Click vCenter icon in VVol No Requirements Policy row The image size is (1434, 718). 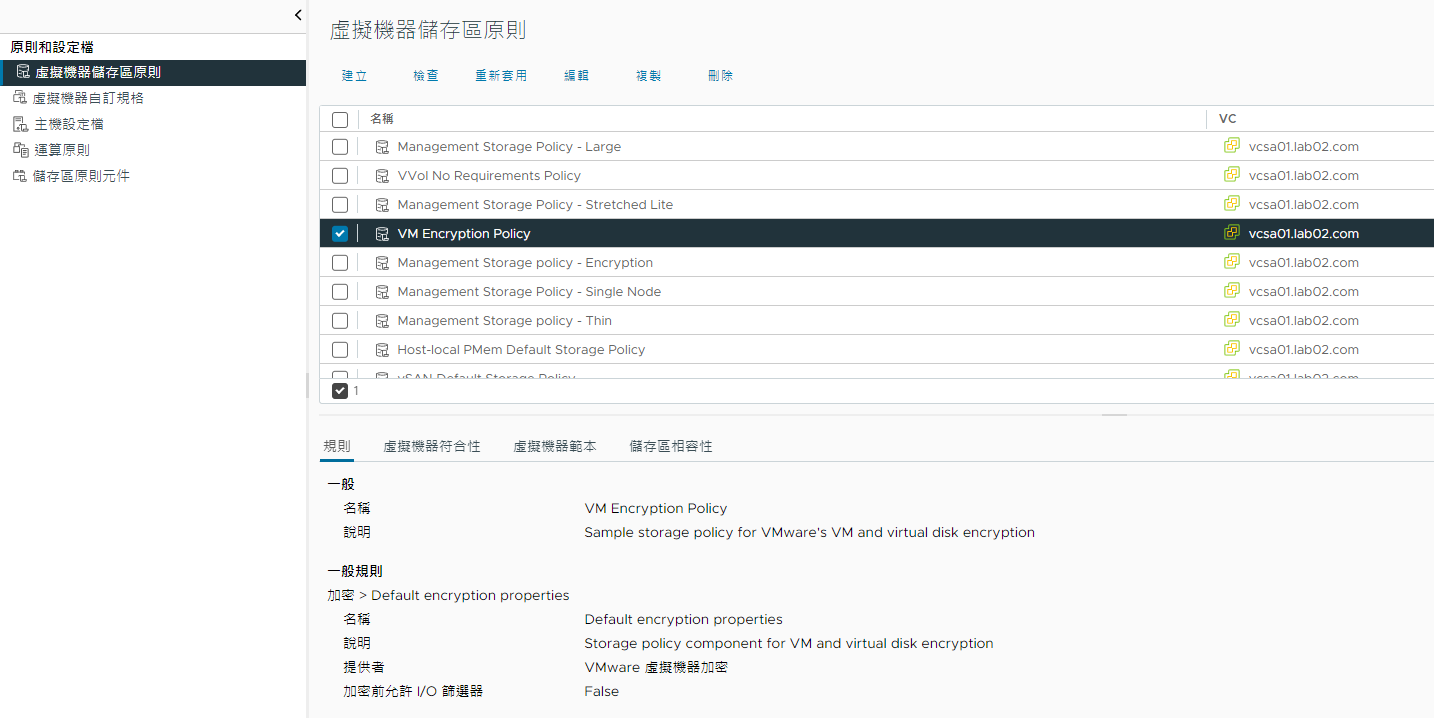(x=1232, y=175)
